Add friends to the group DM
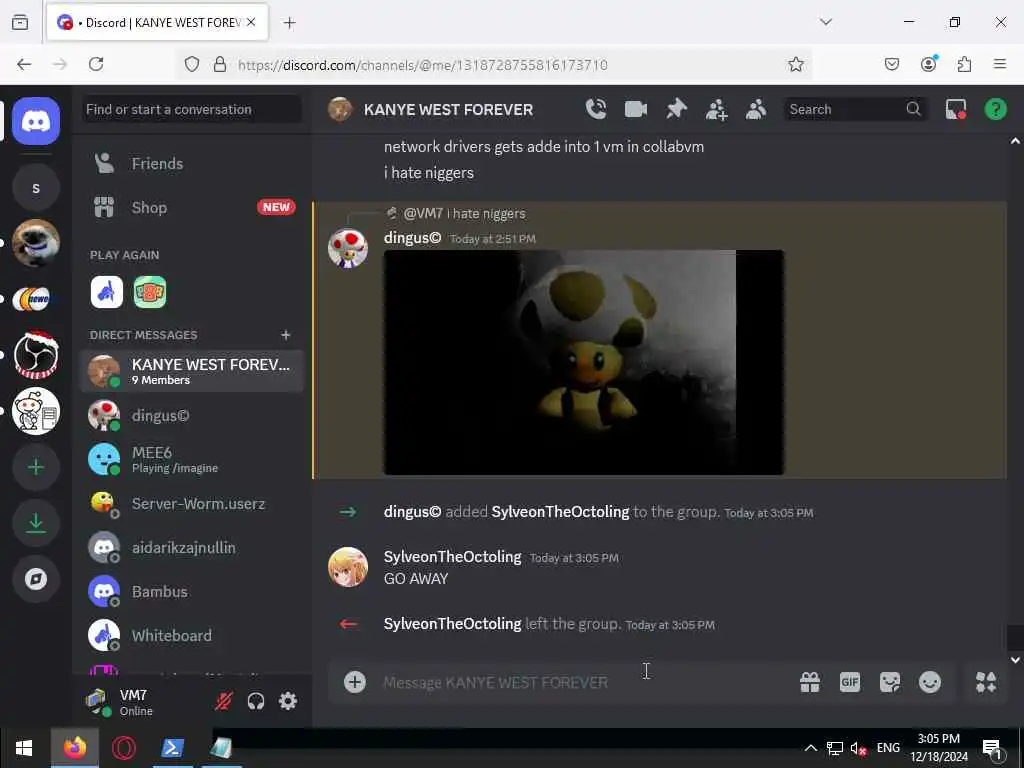The image size is (1024, 768). click(716, 109)
